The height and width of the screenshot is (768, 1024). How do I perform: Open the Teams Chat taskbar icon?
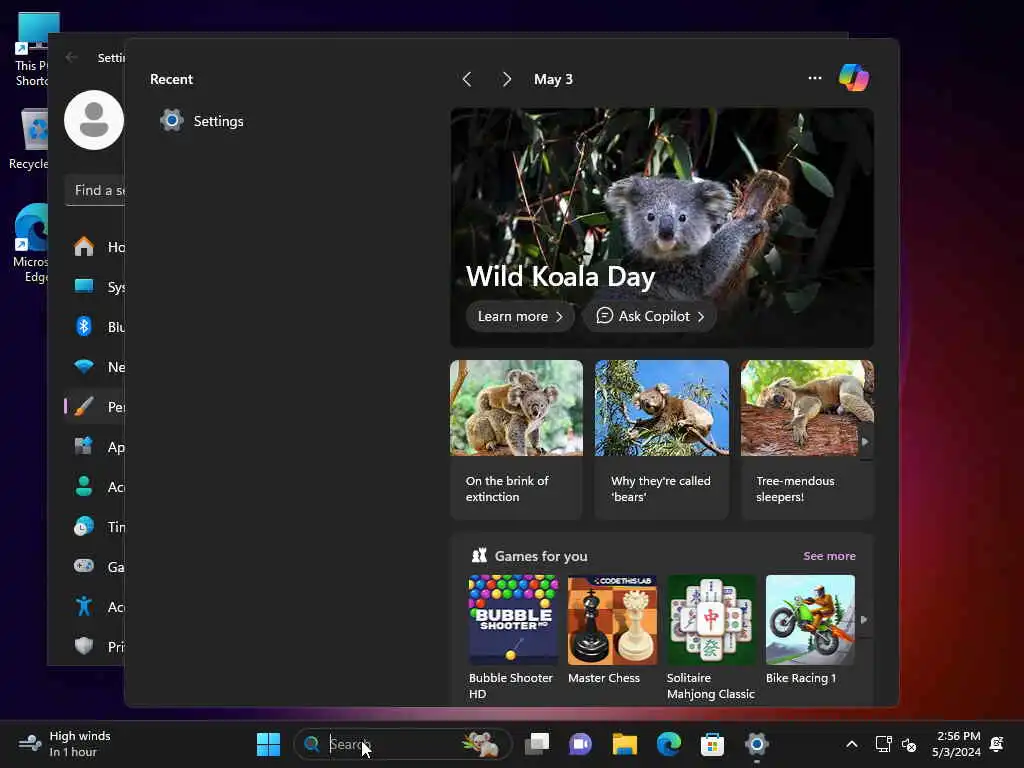point(581,744)
